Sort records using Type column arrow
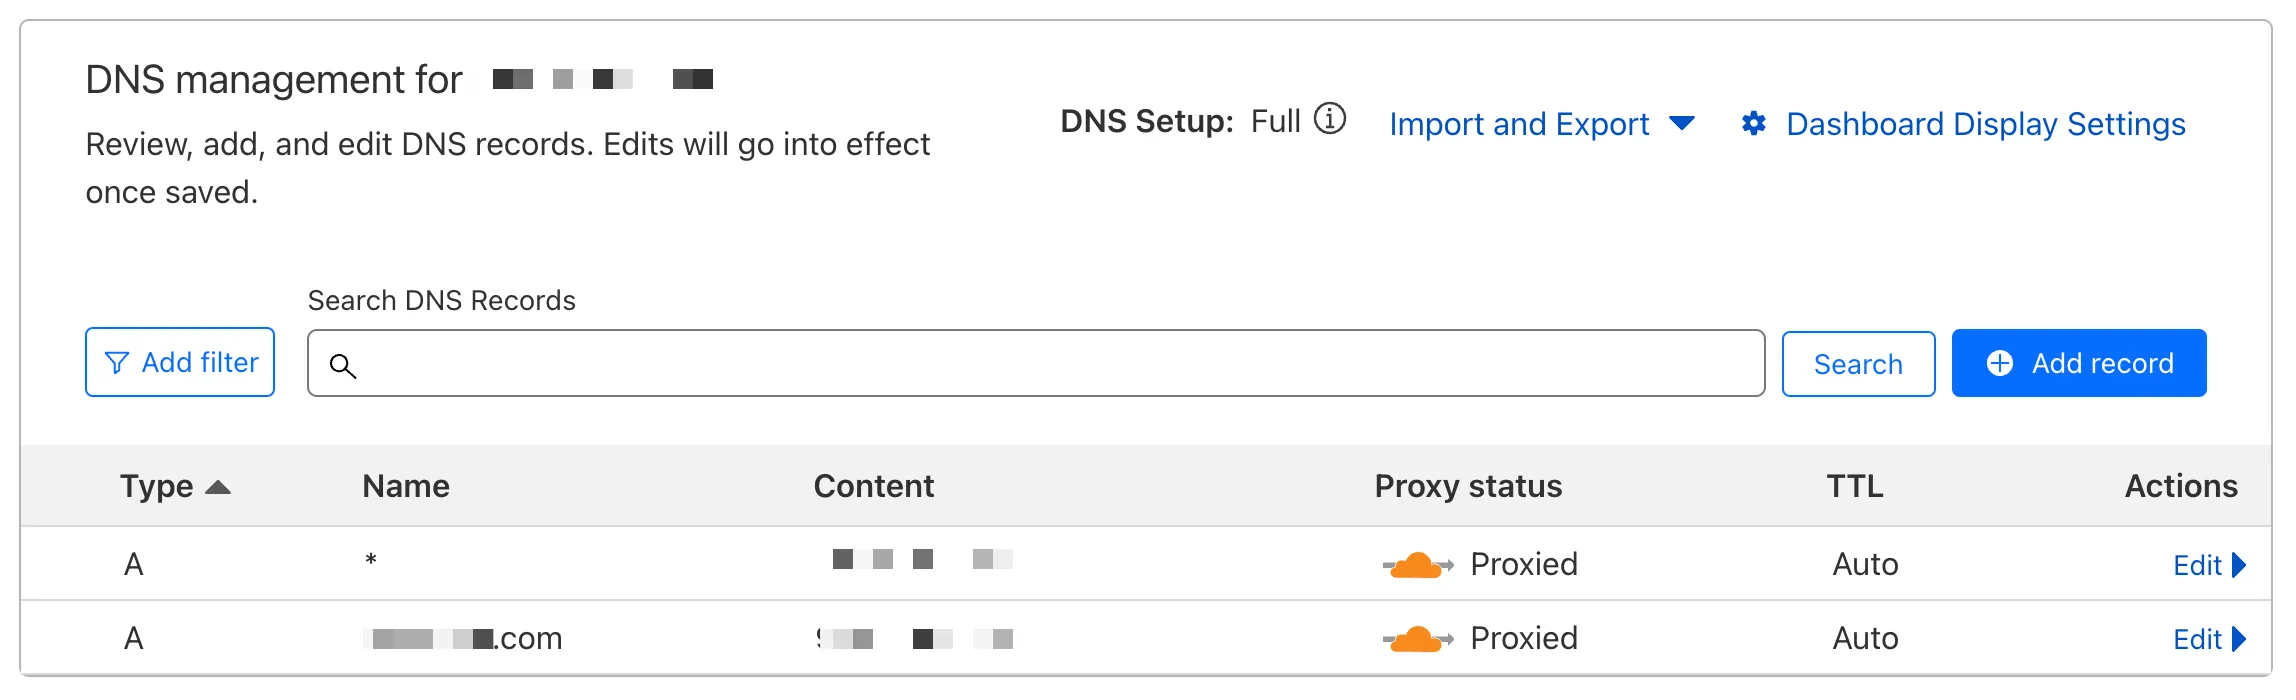This screenshot has width=2296, height=700. (218, 487)
